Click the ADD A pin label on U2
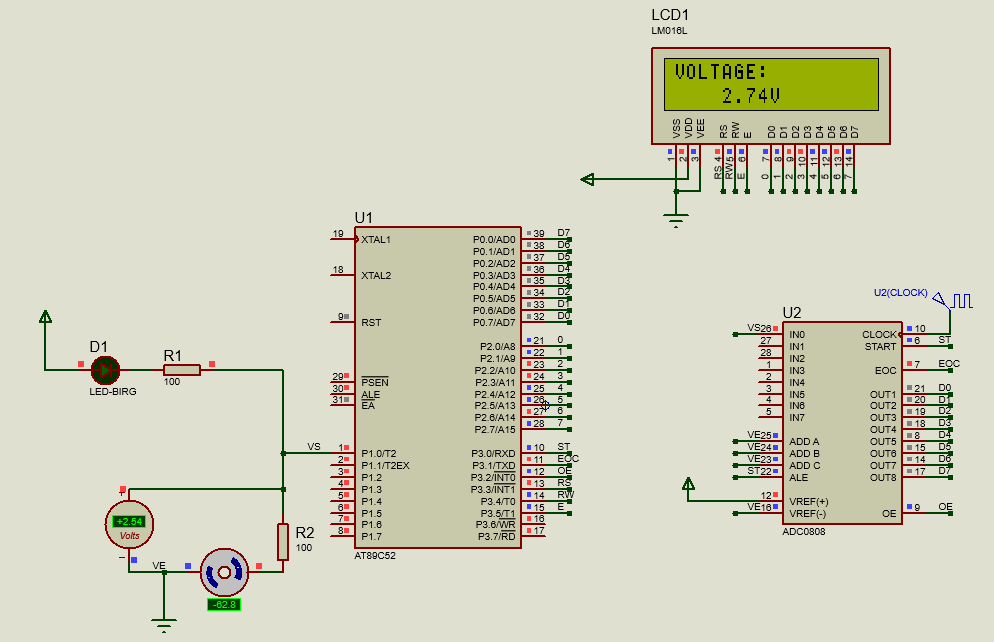 pyautogui.click(x=804, y=442)
